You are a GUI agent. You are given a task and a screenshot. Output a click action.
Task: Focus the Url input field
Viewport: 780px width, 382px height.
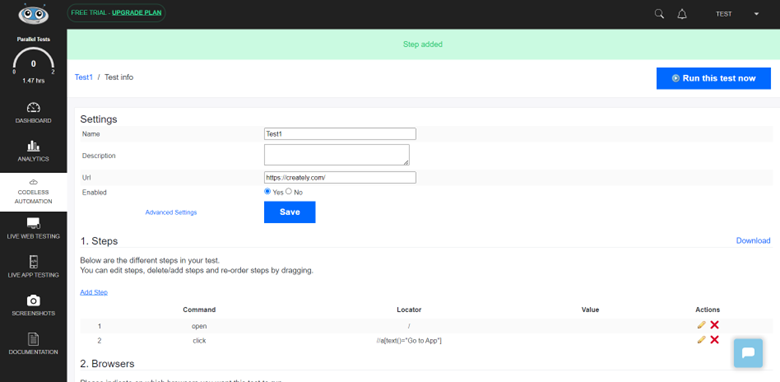click(340, 178)
